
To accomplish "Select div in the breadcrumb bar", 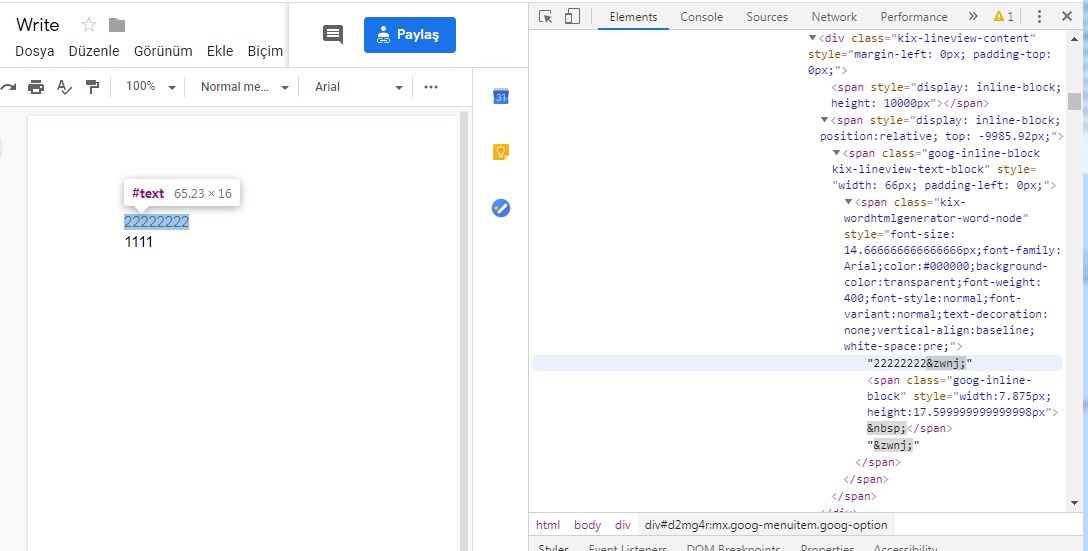I will point(622,525).
